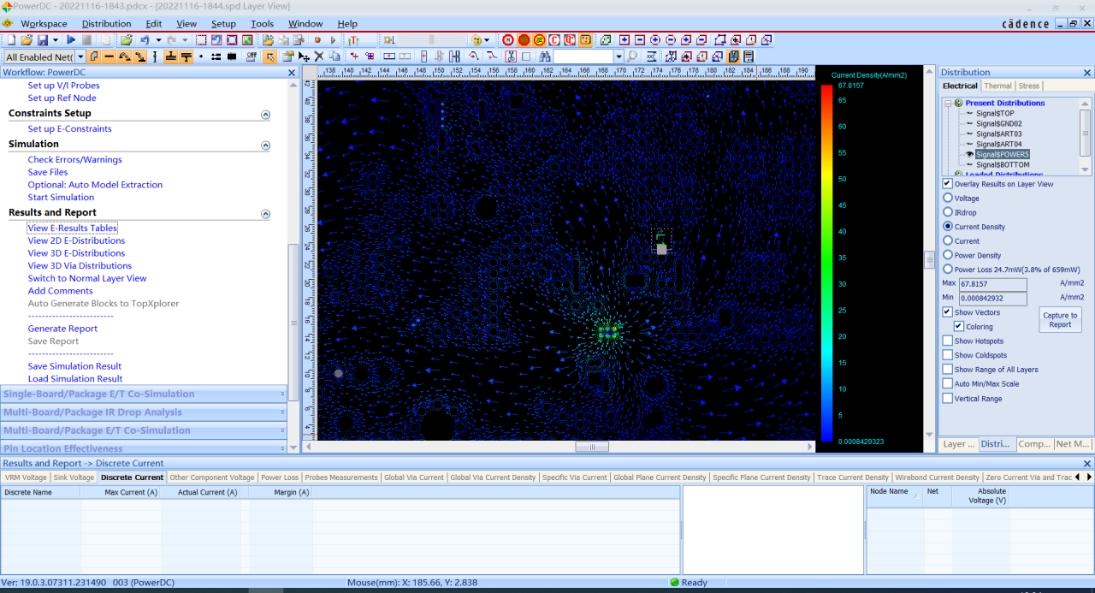The width and height of the screenshot is (1095, 593).
Task: Click the magnifying glass search icon
Action: [631, 57]
